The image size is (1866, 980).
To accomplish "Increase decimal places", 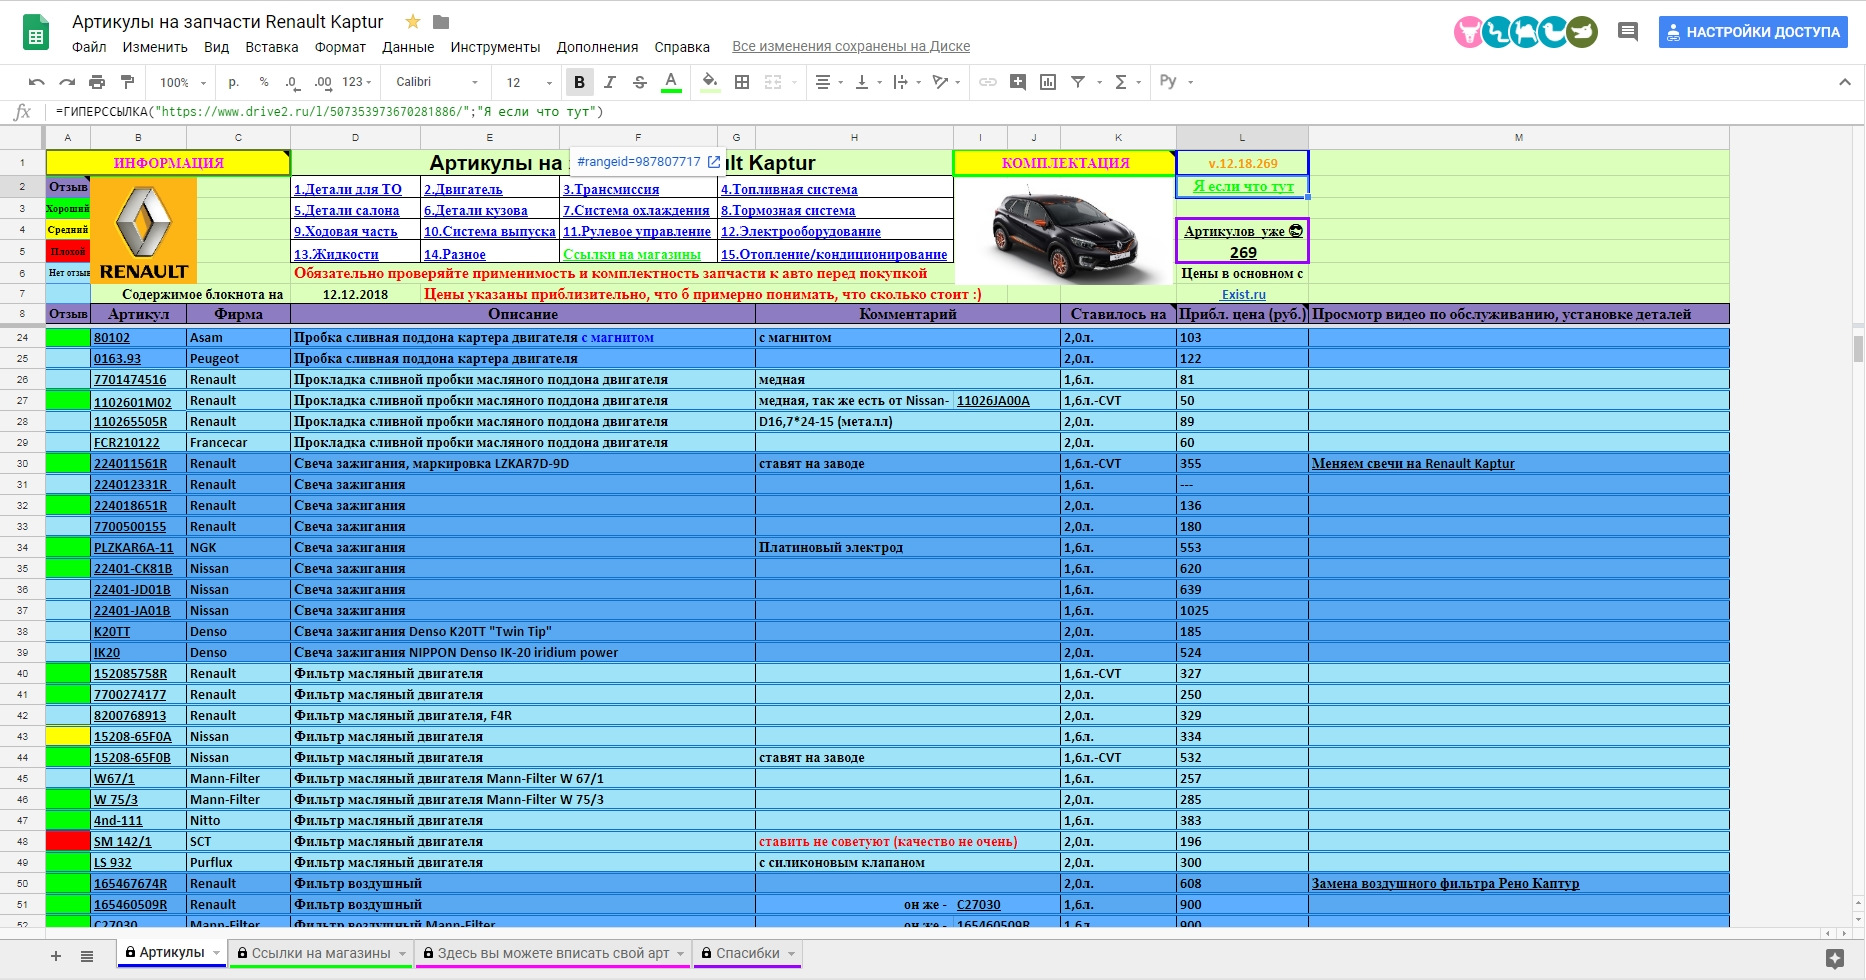I will (x=323, y=82).
